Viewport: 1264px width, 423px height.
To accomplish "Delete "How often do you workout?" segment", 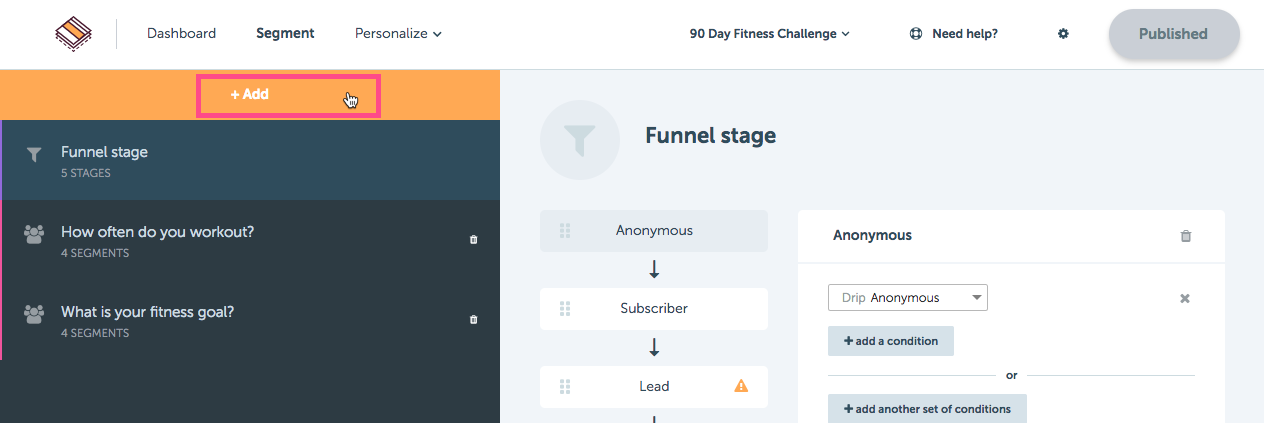I will (x=473, y=240).
